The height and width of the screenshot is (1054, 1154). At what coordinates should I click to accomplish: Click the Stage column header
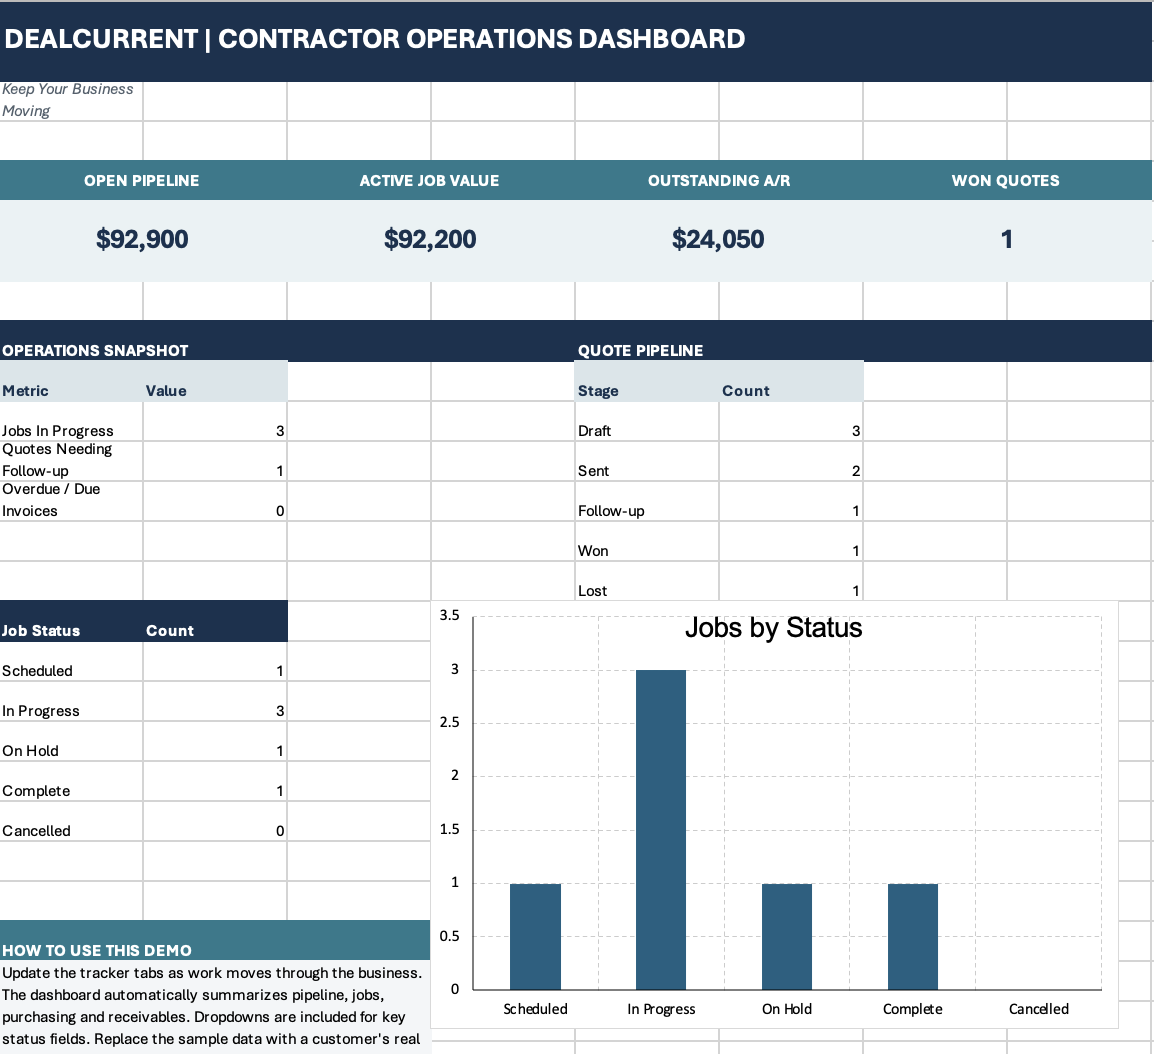[x=646, y=381]
